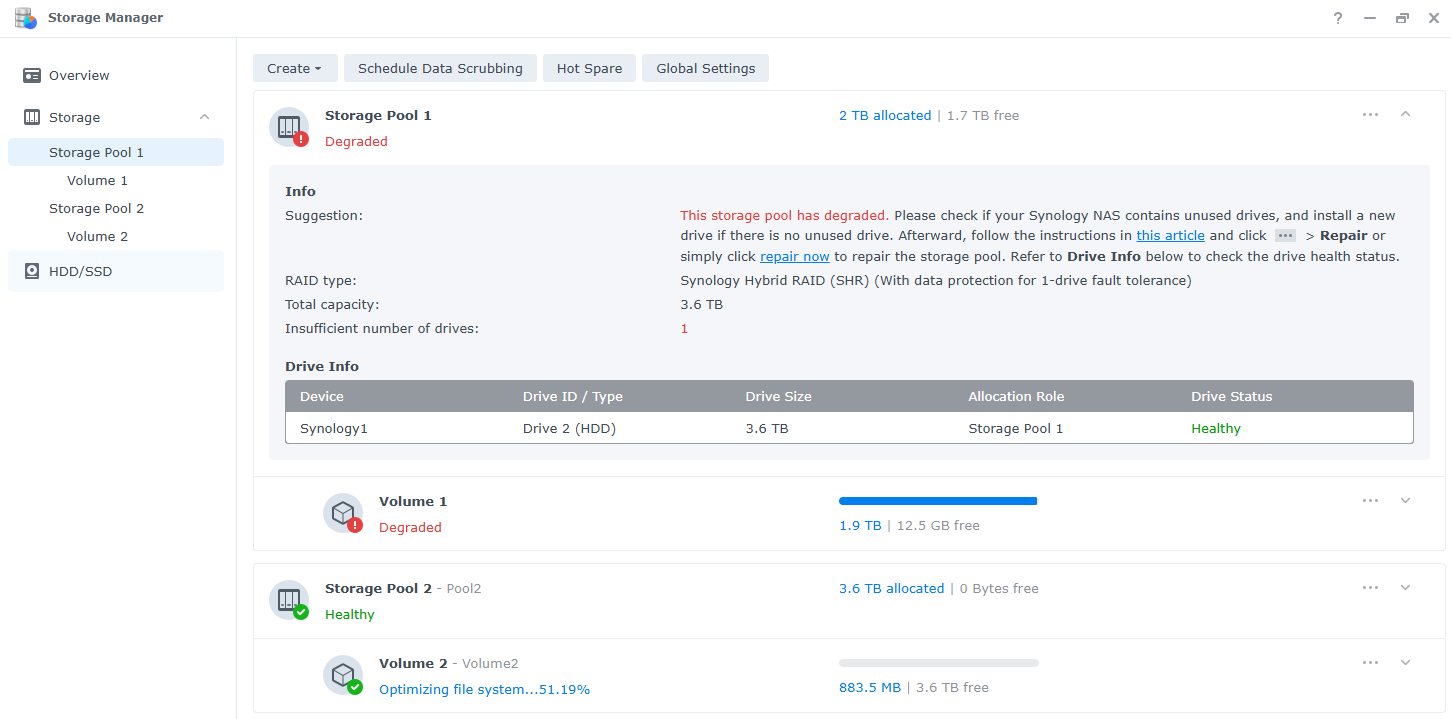
Task: Expand the Storage Pool 2 details chevron
Action: (1405, 587)
